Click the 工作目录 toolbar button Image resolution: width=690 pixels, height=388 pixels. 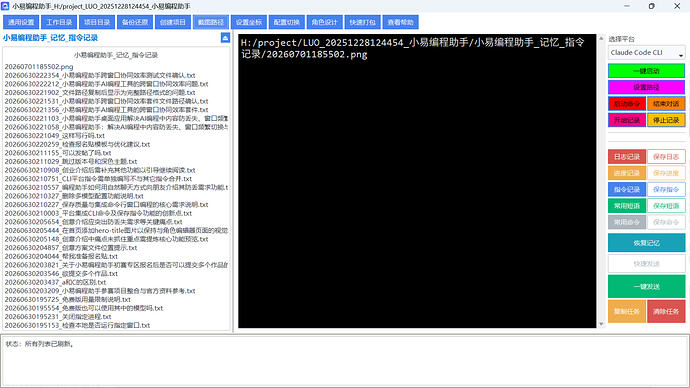[59, 22]
